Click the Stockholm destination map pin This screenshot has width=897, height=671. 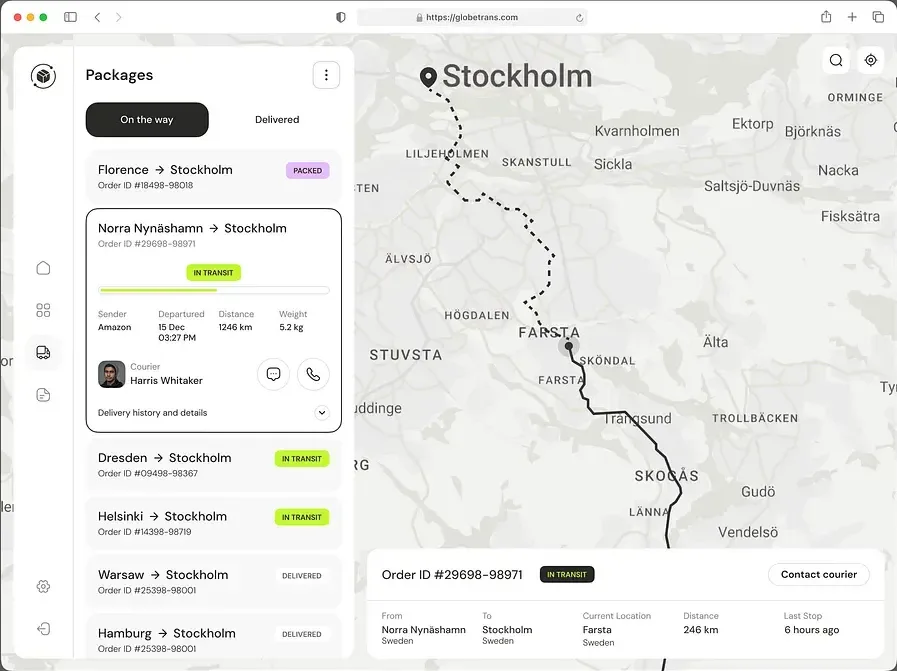click(x=428, y=77)
